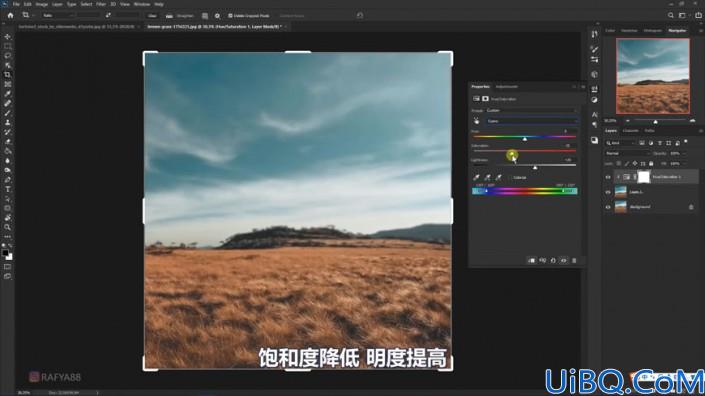Click the Paths tab in Layers panel
705x396 pixels.
pyautogui.click(x=650, y=131)
